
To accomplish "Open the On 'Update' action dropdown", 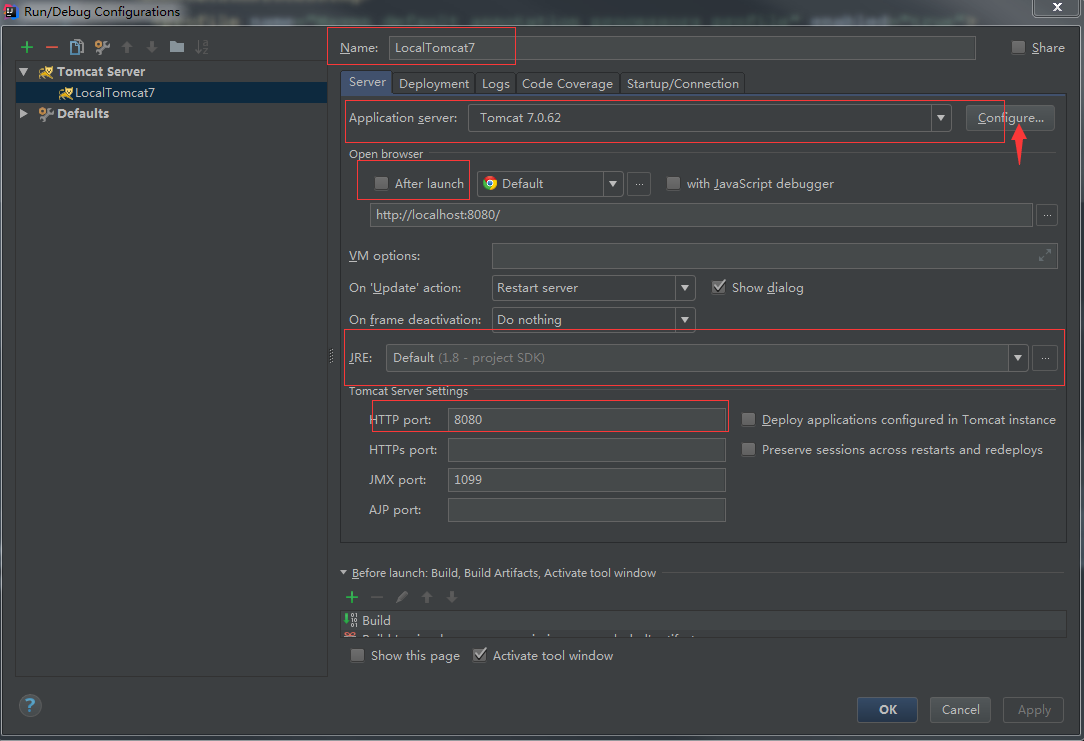I will click(685, 288).
